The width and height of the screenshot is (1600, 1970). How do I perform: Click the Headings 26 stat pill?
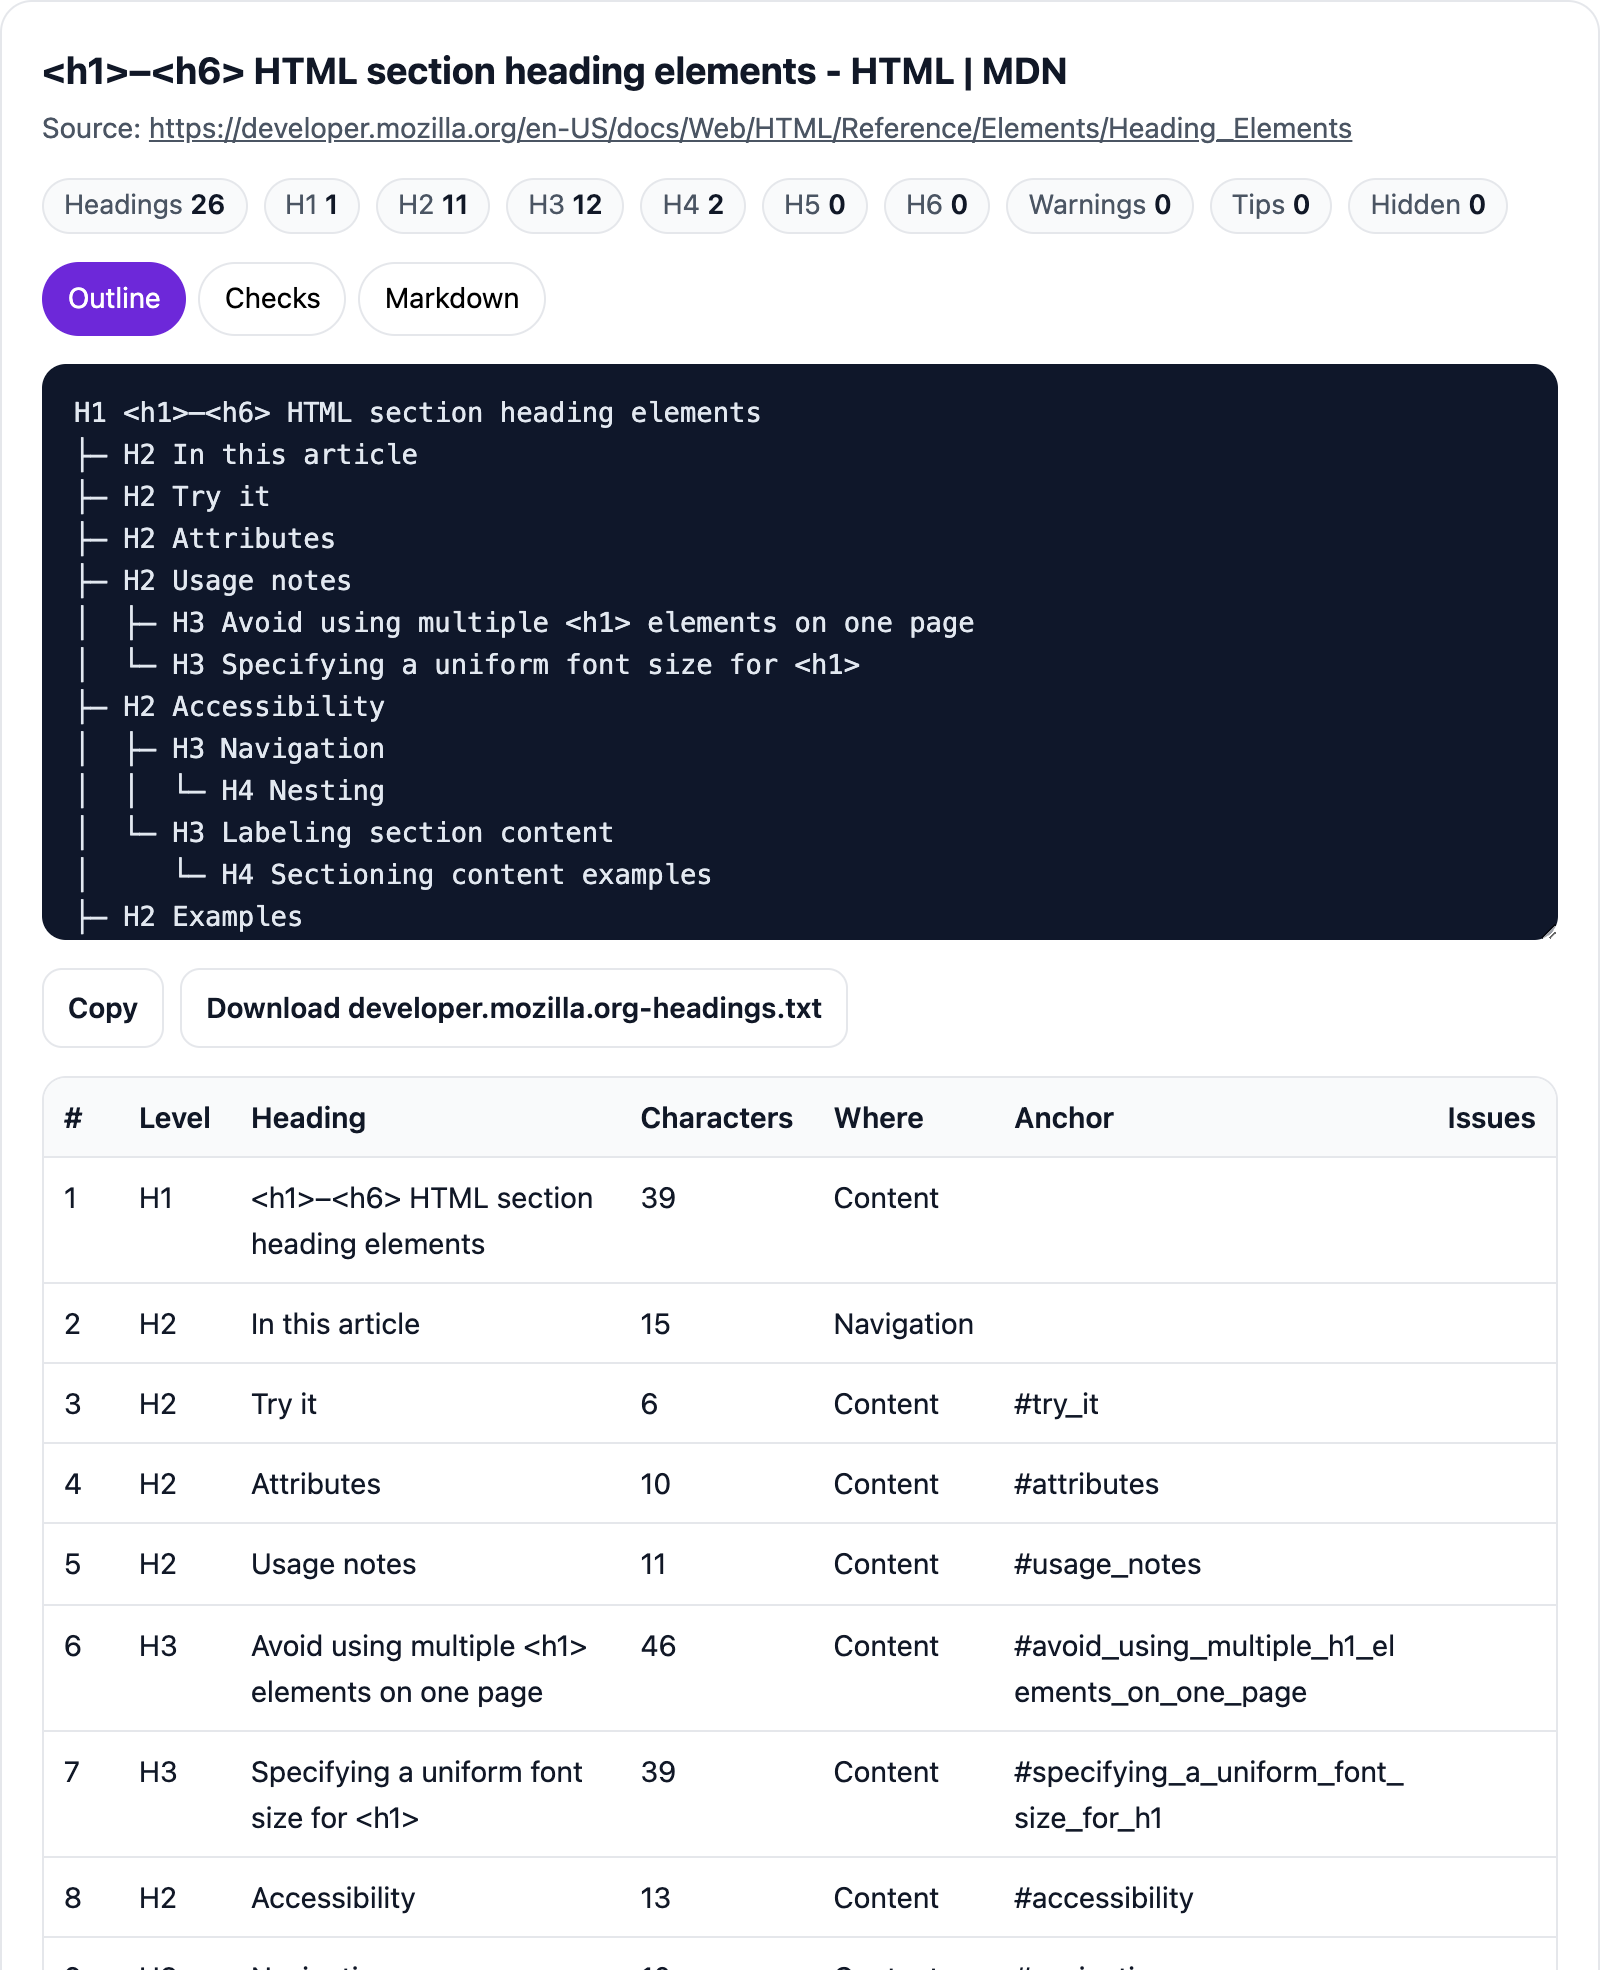145,205
